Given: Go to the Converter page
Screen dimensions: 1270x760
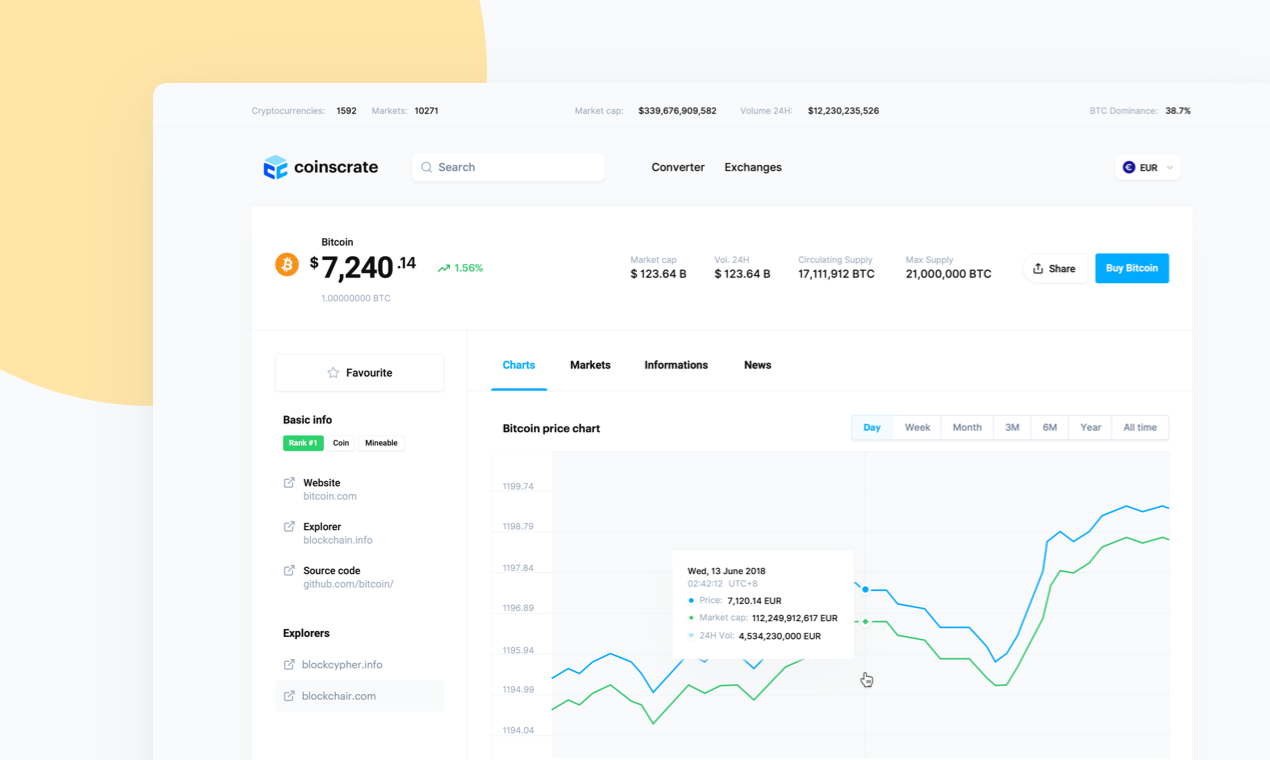Looking at the screenshot, I should pyautogui.click(x=678, y=167).
